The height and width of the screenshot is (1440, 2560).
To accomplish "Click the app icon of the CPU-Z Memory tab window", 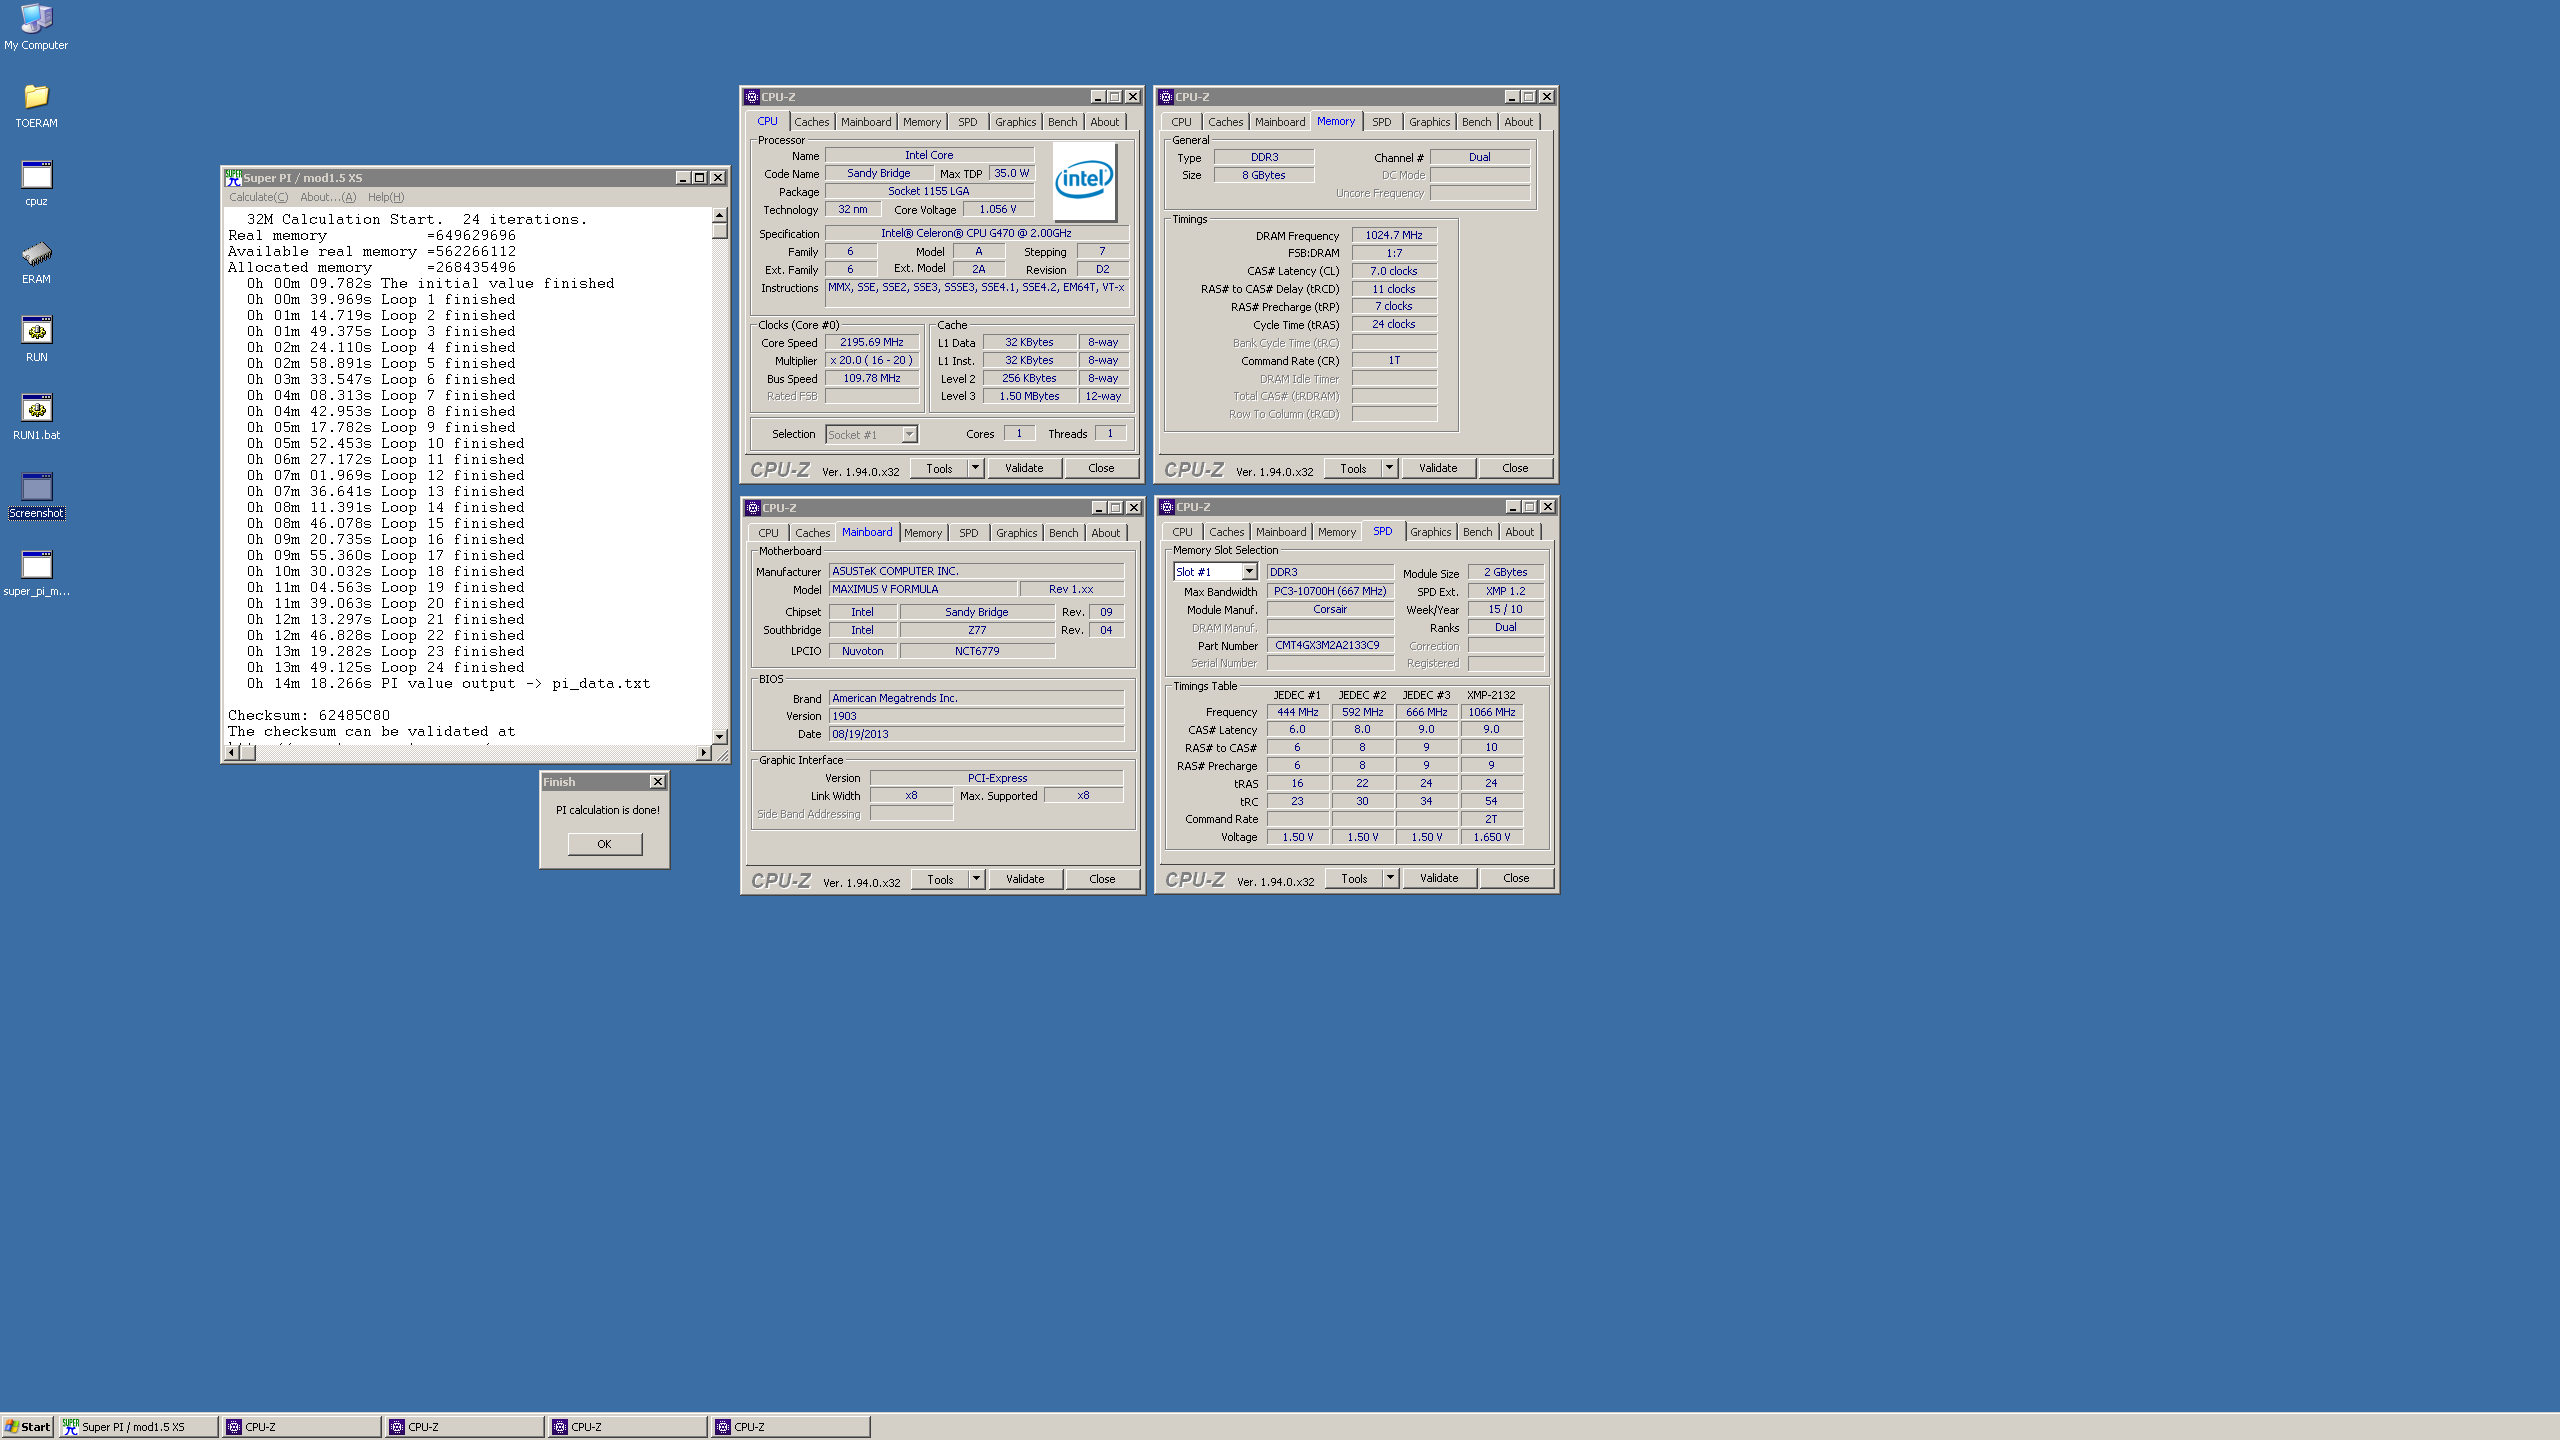I will click(x=1165, y=97).
